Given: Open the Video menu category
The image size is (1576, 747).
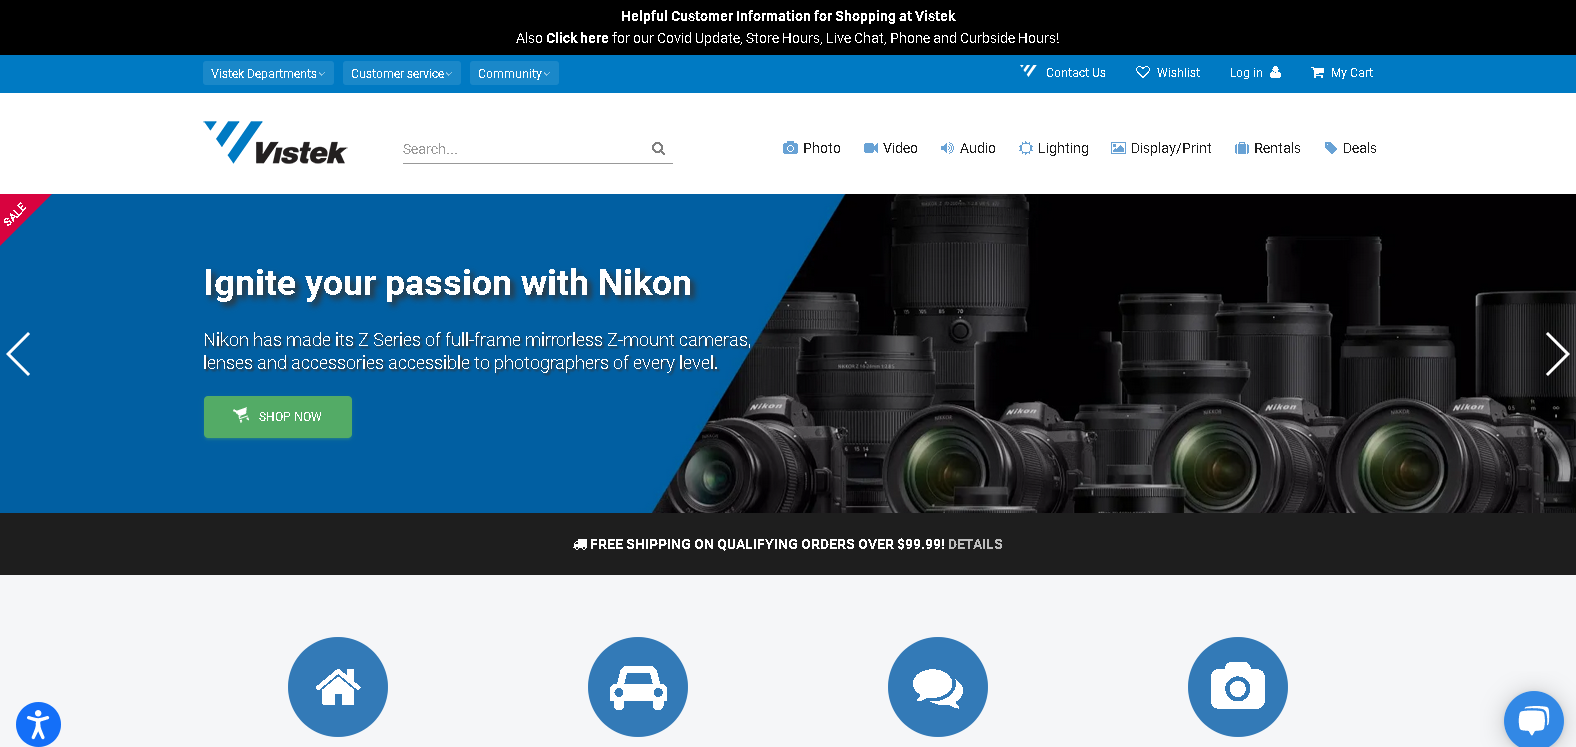Looking at the screenshot, I should 890,148.
